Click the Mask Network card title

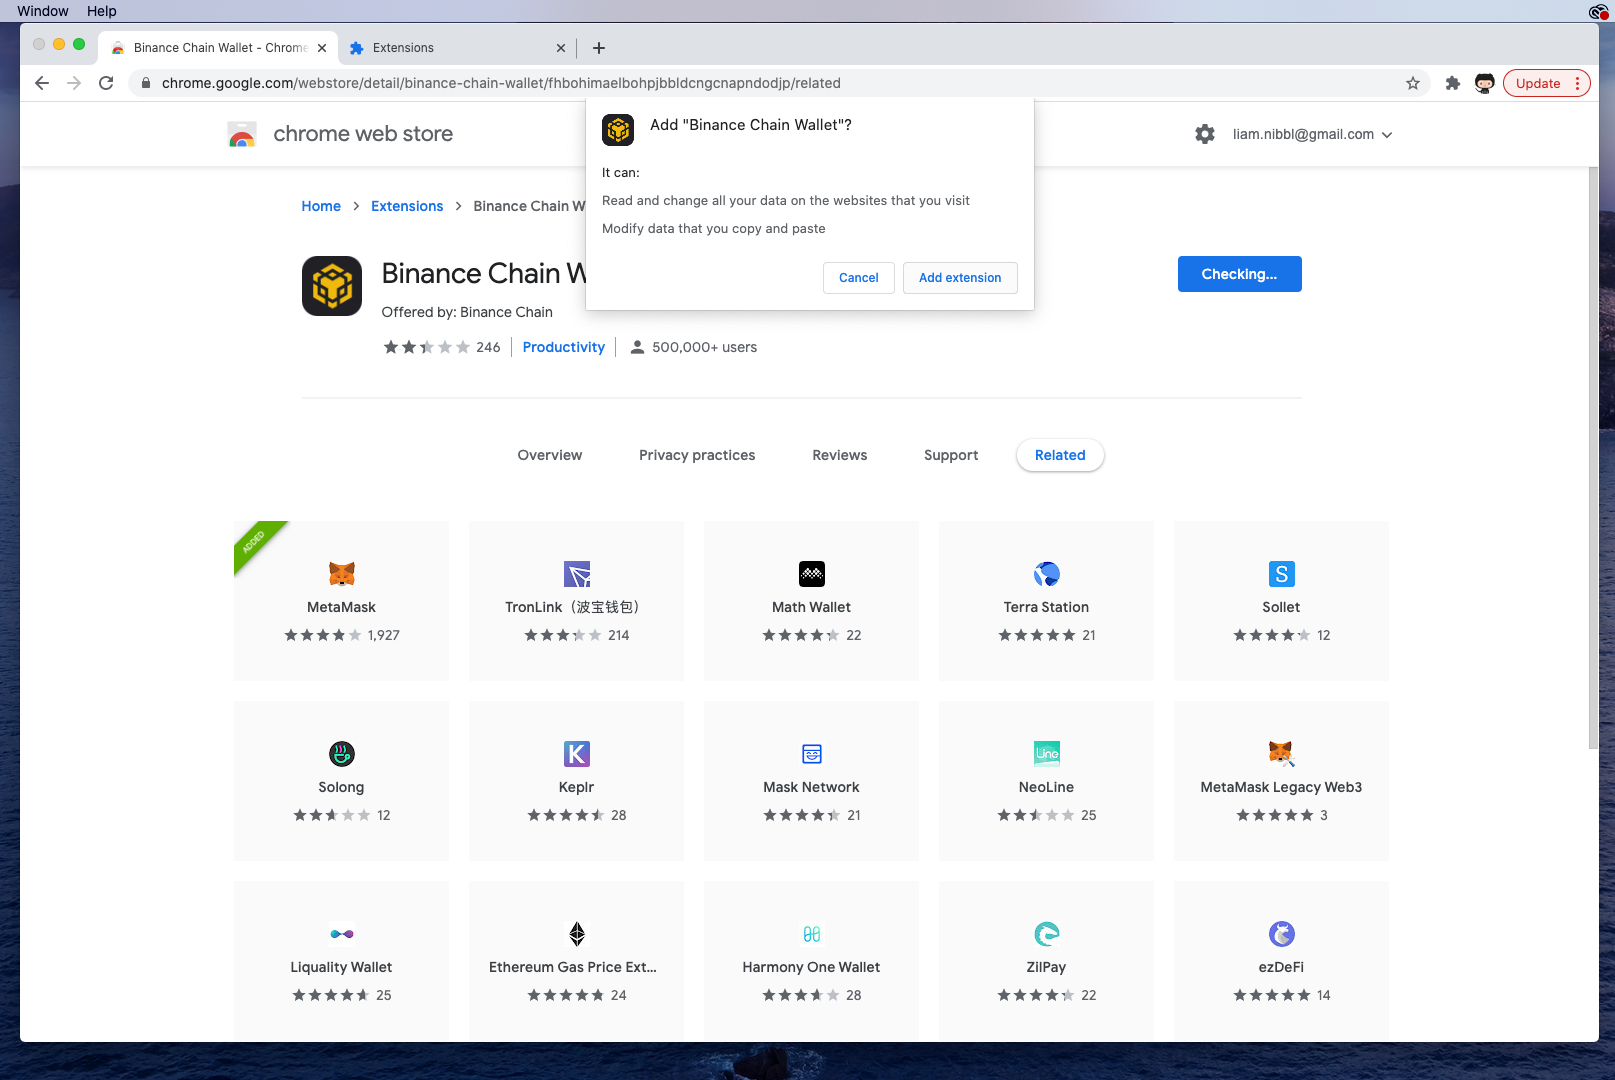point(811,787)
